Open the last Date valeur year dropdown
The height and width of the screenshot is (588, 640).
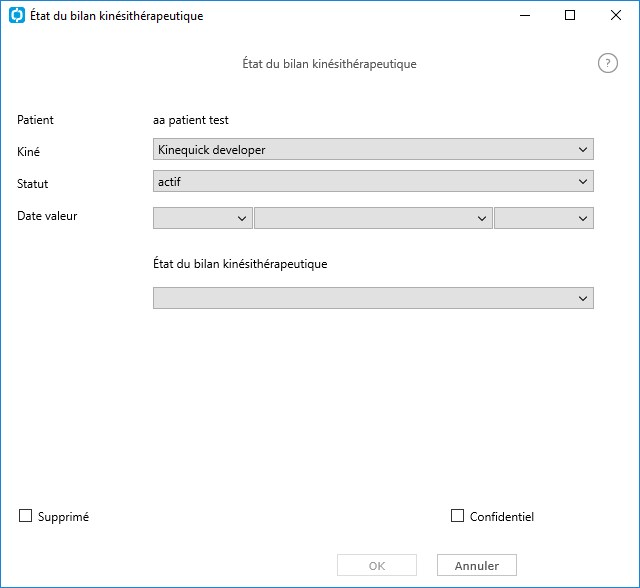(x=544, y=218)
